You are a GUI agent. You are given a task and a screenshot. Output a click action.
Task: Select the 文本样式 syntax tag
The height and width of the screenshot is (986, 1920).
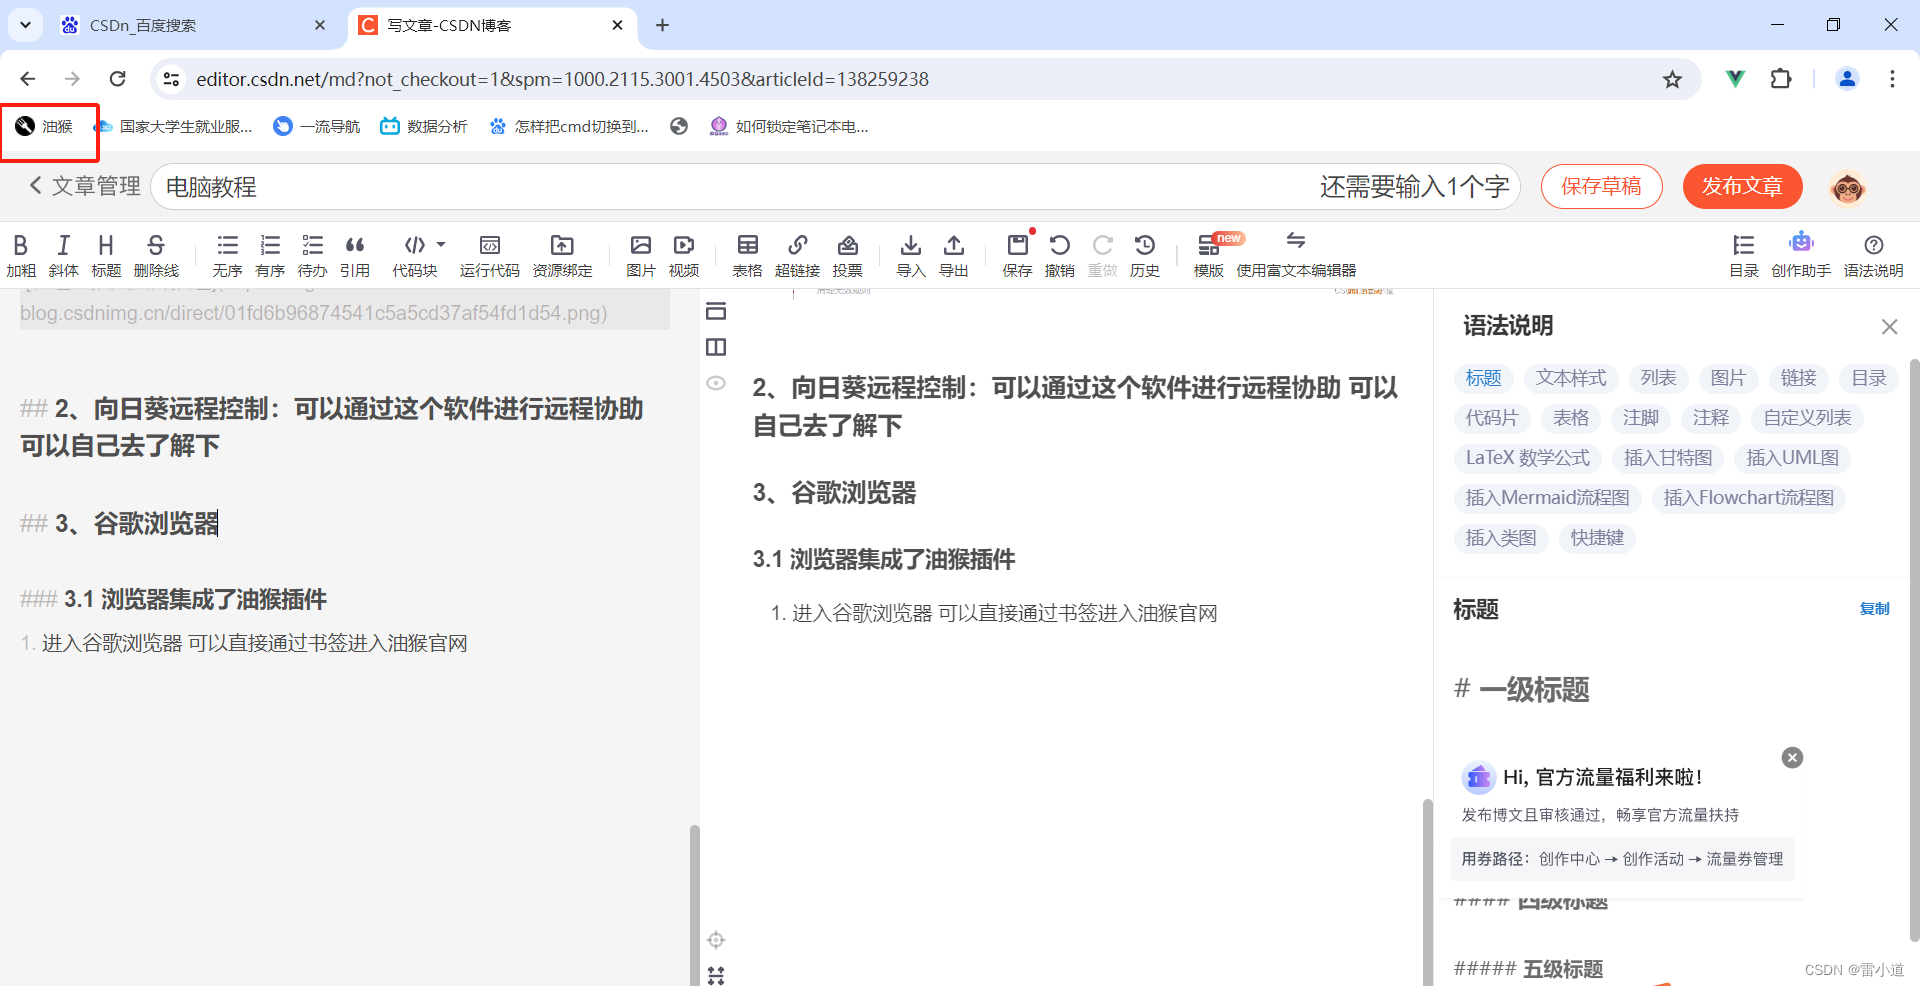pyautogui.click(x=1571, y=378)
